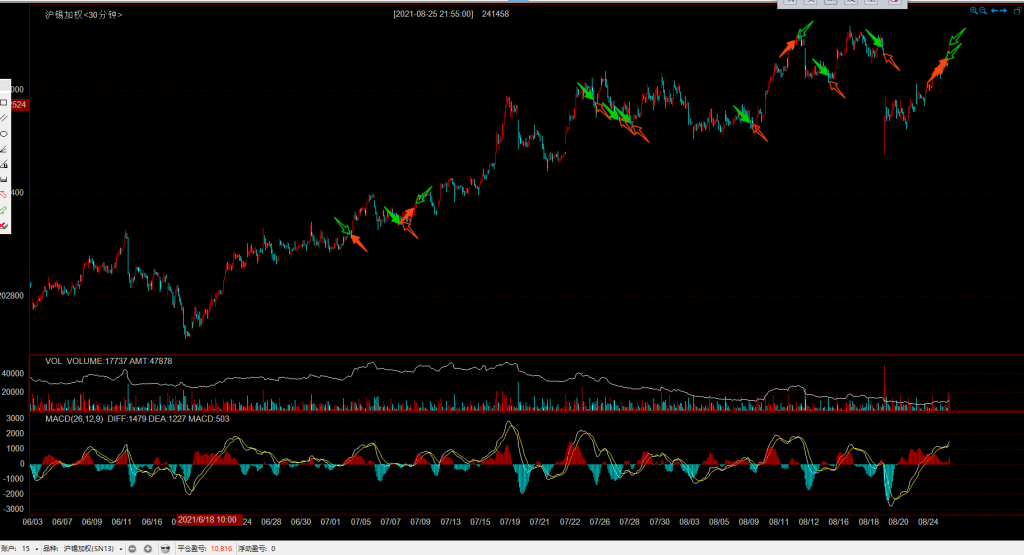Select the green down arrow marker tool
Viewport: 1024px width, 555px height.
[x=4, y=210]
